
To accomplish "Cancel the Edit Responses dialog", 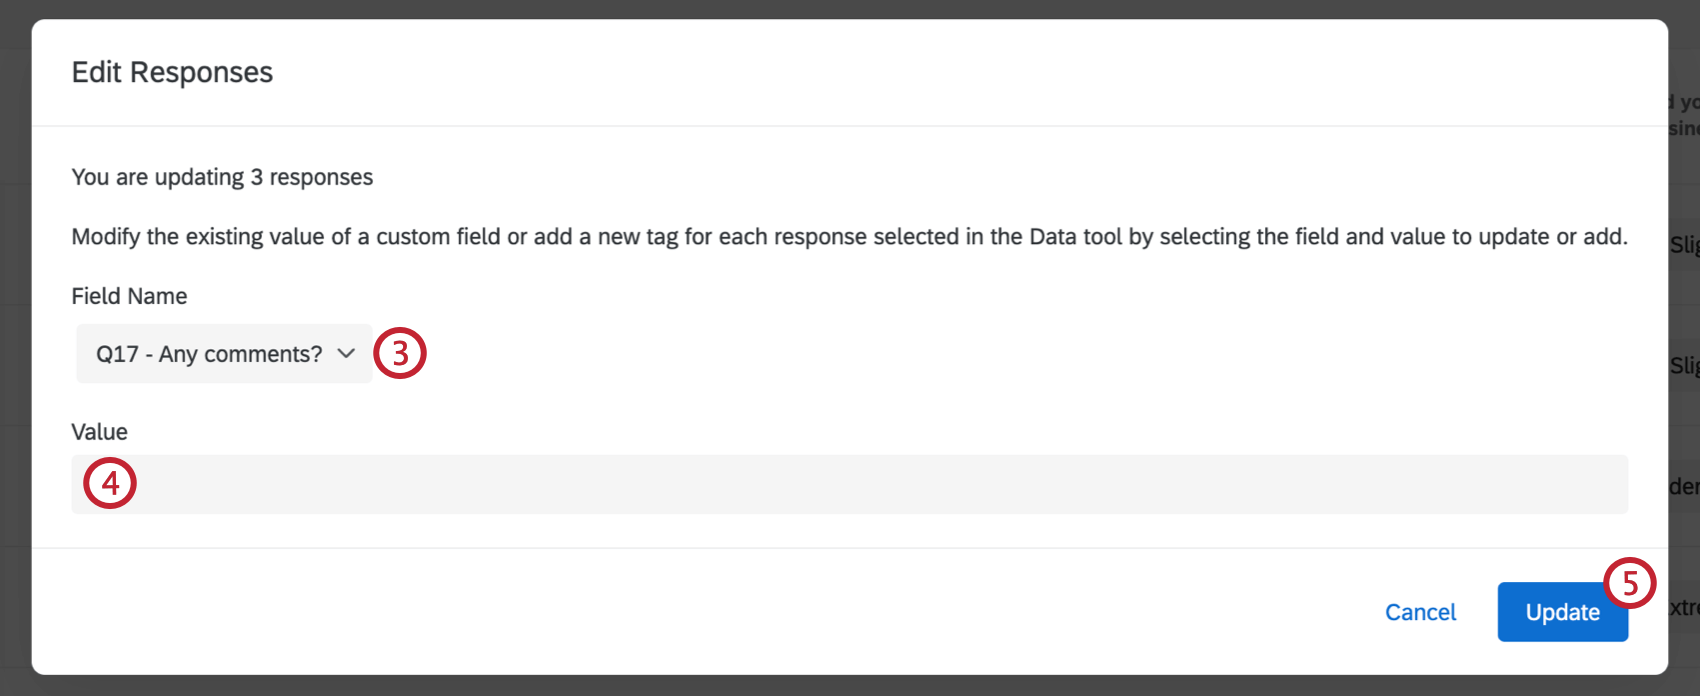I will point(1420,611).
